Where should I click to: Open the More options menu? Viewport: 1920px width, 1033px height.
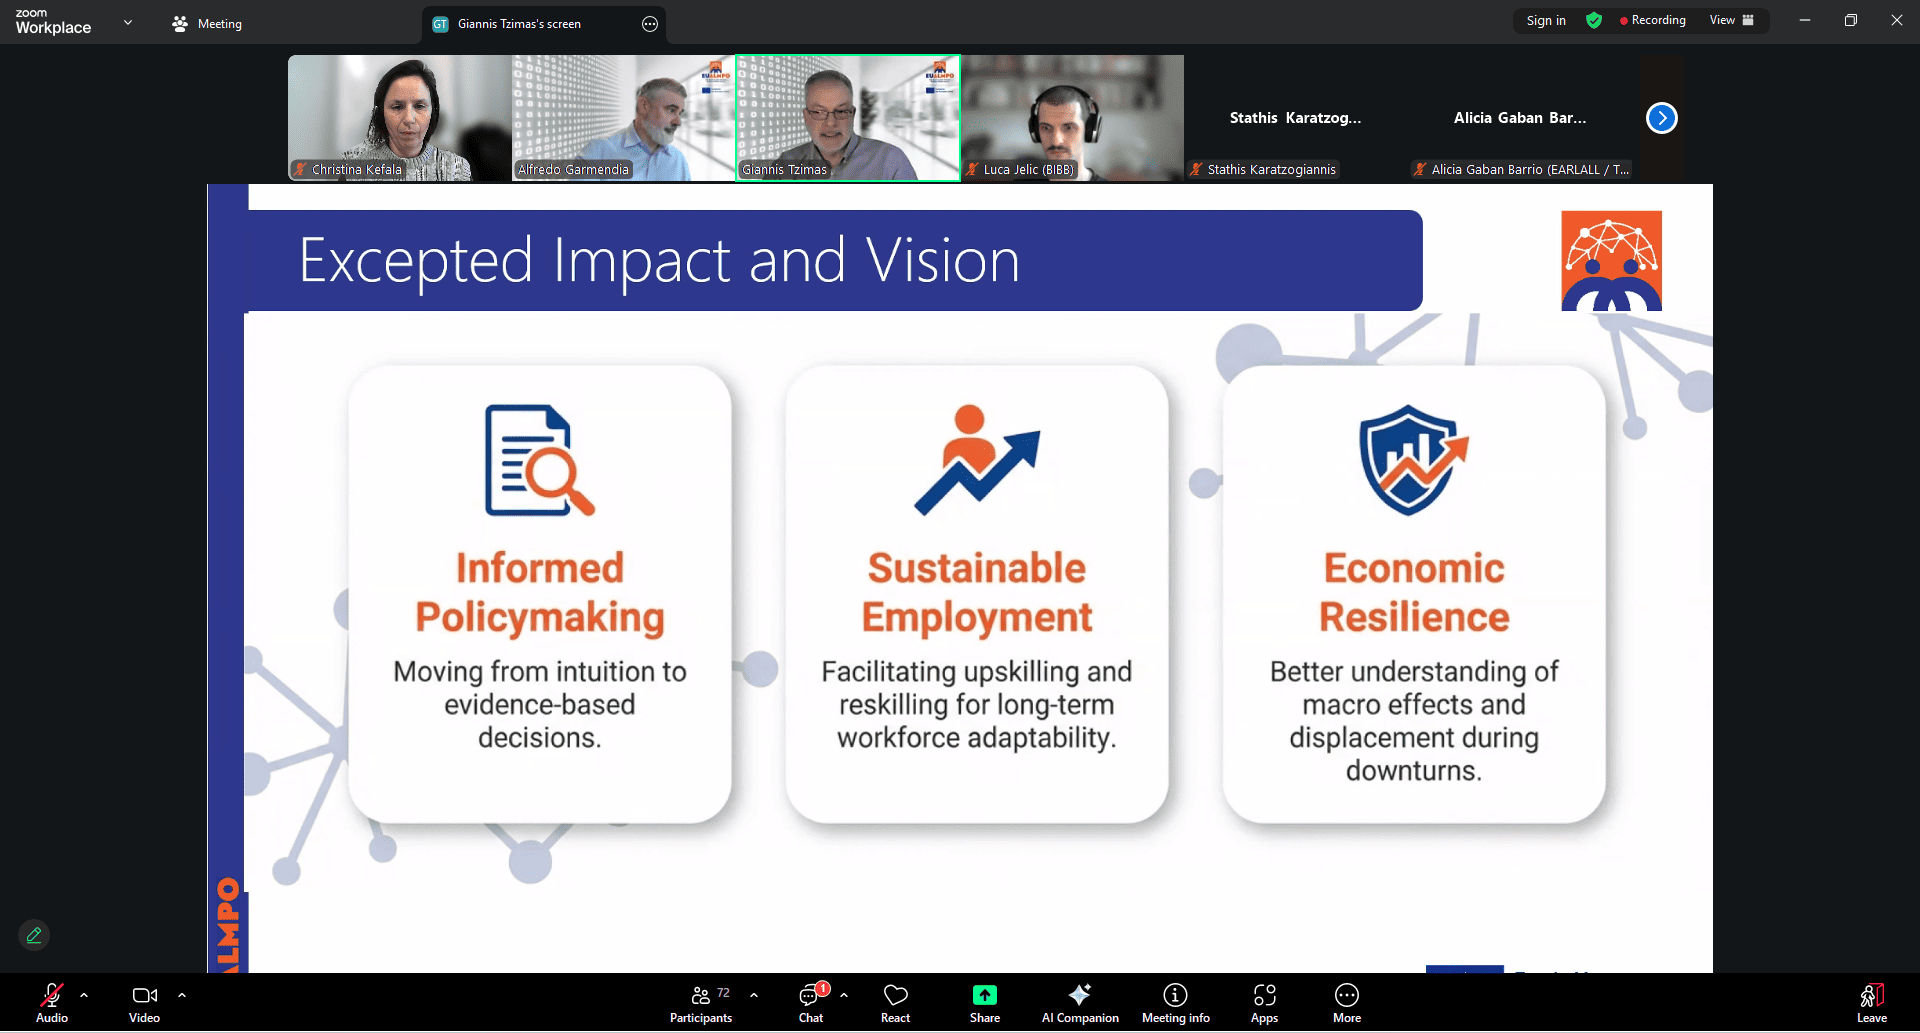(x=1346, y=1003)
